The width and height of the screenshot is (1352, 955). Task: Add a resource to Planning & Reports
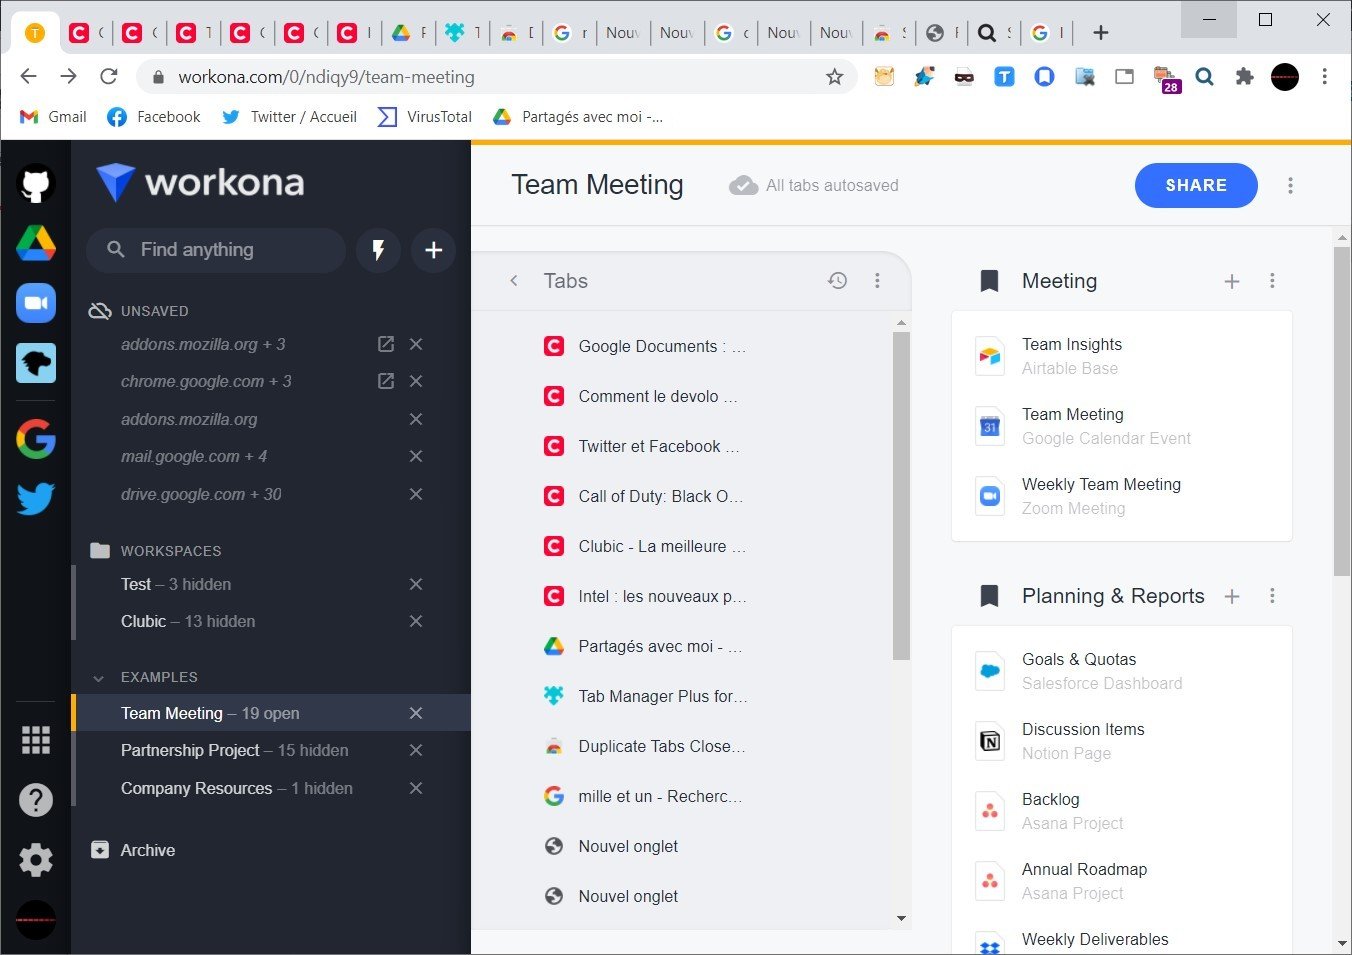1232,596
